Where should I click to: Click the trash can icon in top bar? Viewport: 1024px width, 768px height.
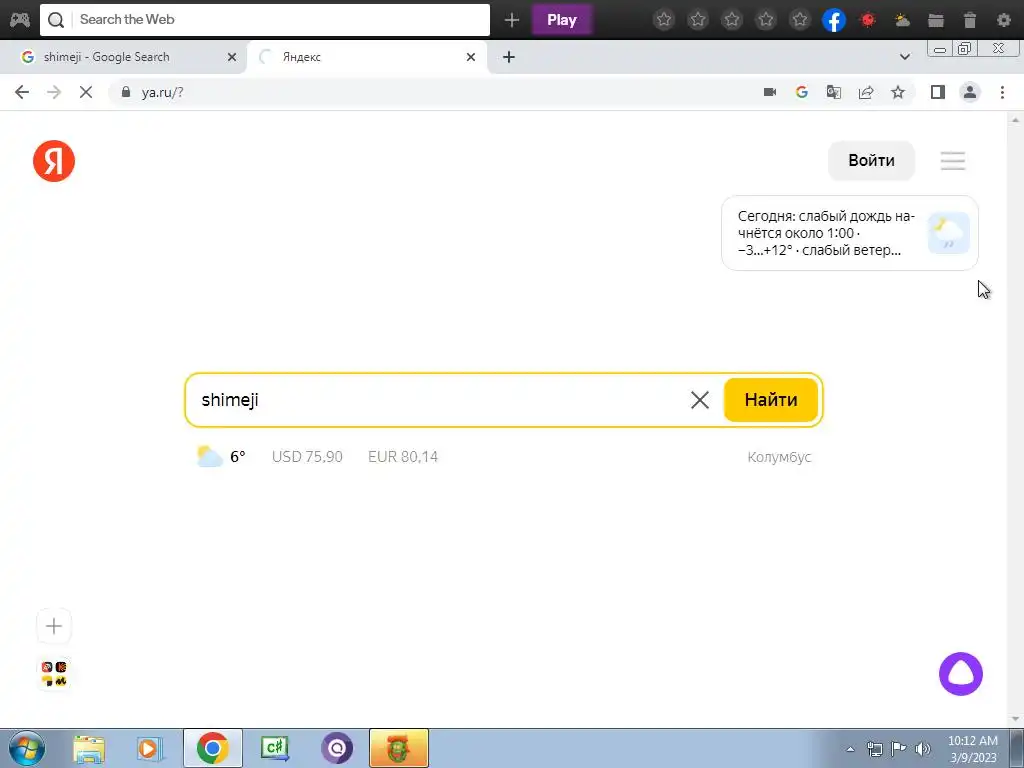click(x=970, y=20)
